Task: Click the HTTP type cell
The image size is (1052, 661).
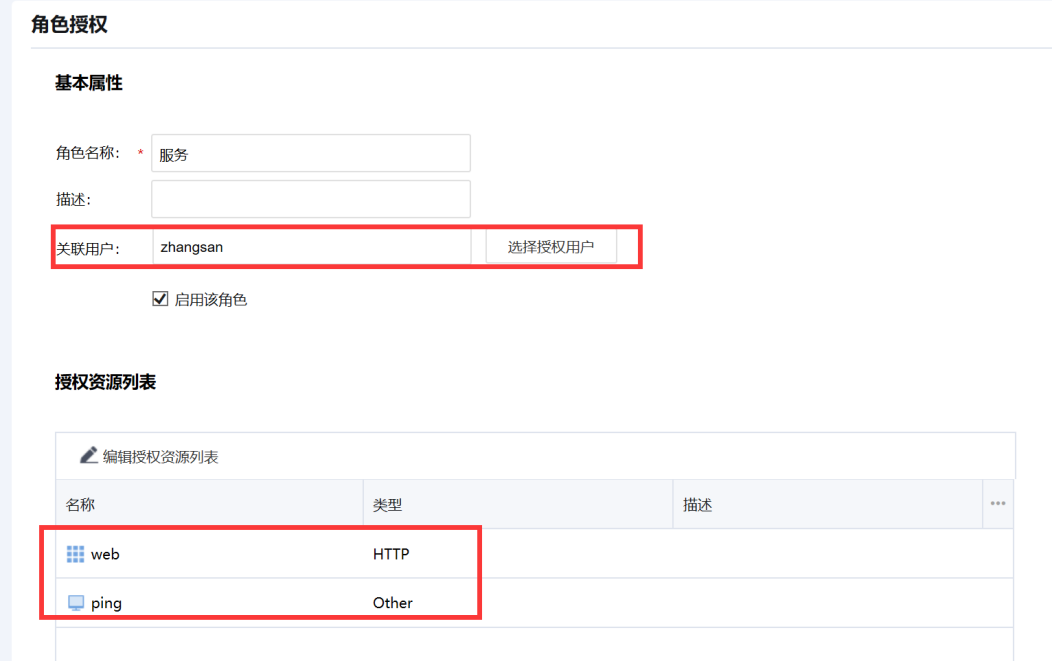Action: 391,554
